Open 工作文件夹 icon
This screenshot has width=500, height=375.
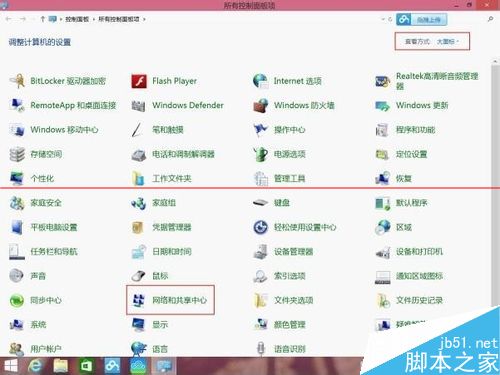139,178
